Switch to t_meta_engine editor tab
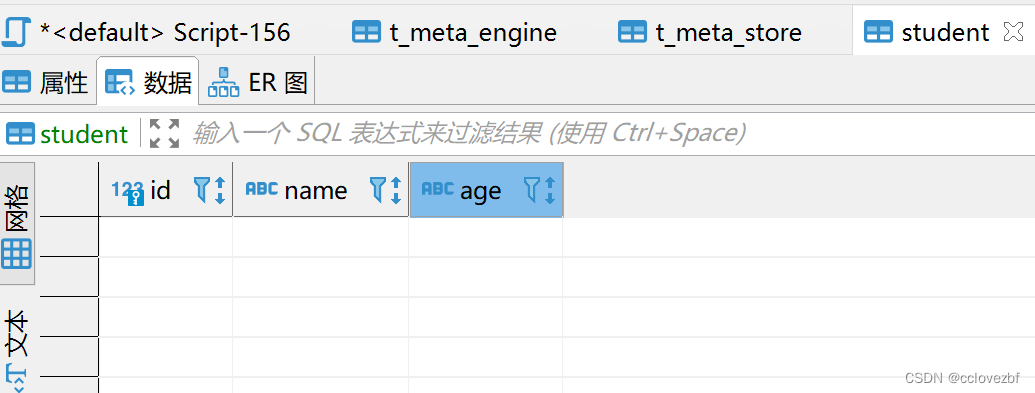Image resolution: width=1035 pixels, height=393 pixels. 454,32
